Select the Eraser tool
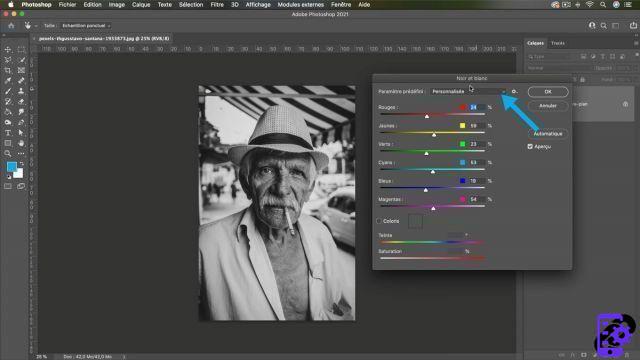Image resolution: width=640 pixels, height=360 pixels. click(21, 102)
